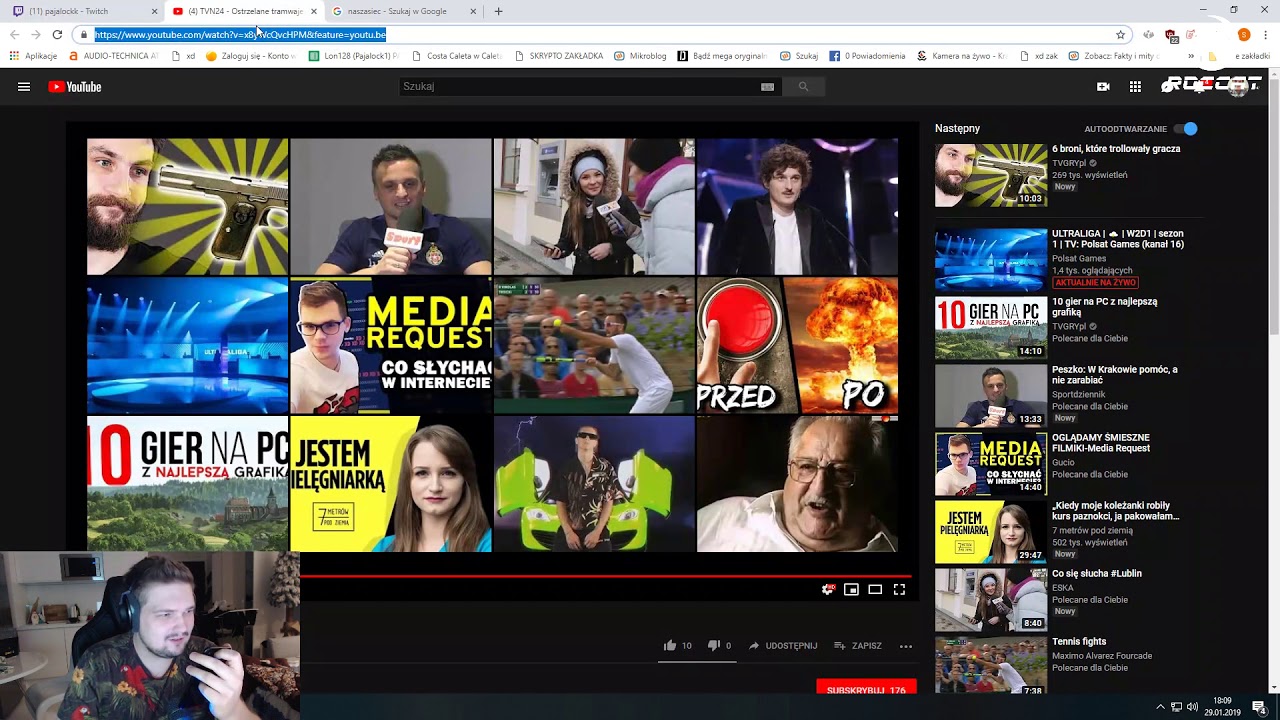Click the ZAPISZ save button
1280x720 pixels.
[858, 646]
